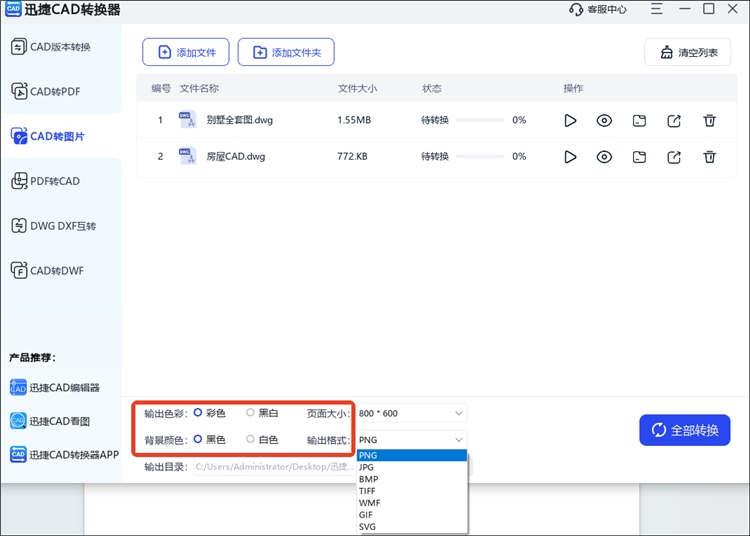The height and width of the screenshot is (536, 750).
Task: Choose PNG from format list
Action: coord(412,455)
